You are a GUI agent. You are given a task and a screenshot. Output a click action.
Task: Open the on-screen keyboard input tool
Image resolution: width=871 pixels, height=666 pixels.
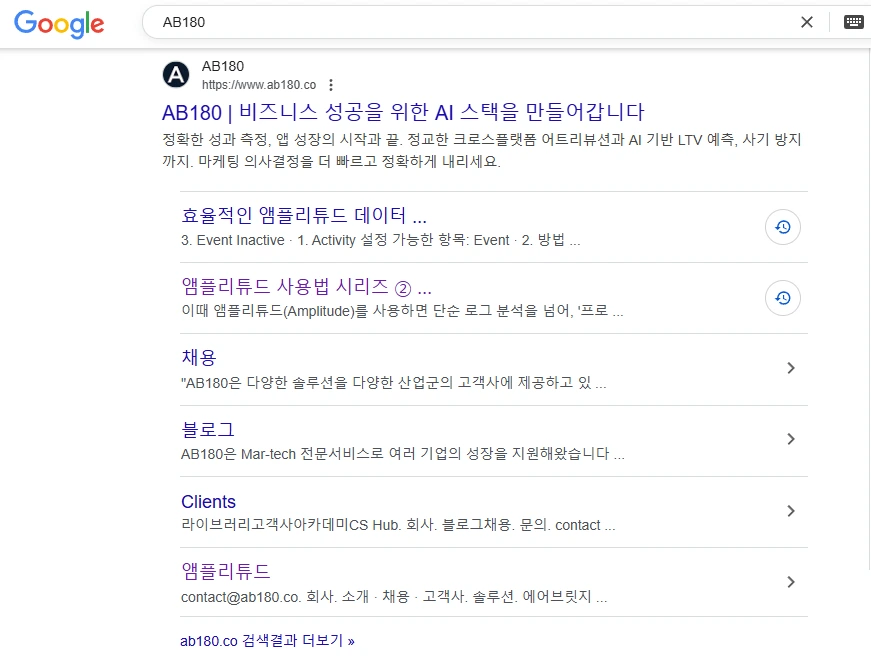[x=853, y=22]
